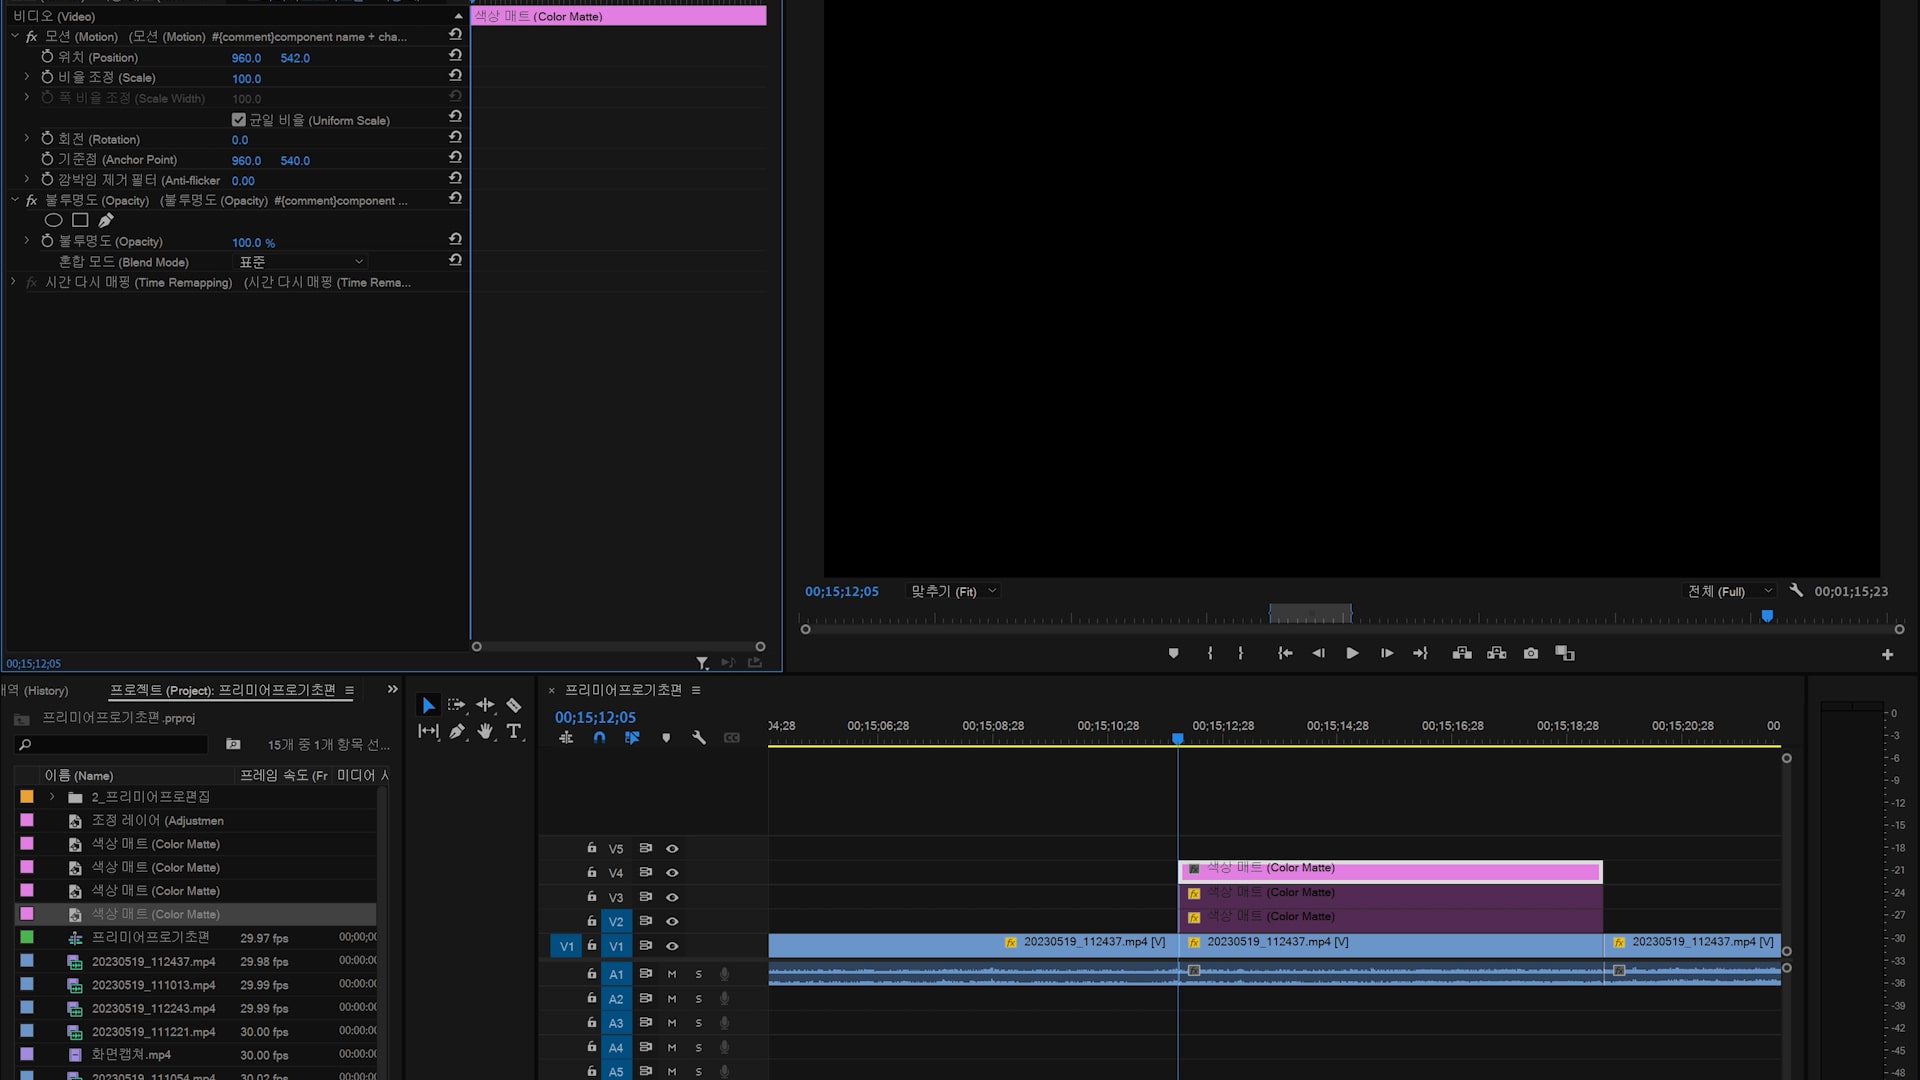1920x1080 pixels.
Task: Click the timeline captions CC icon
Action: tap(732, 738)
